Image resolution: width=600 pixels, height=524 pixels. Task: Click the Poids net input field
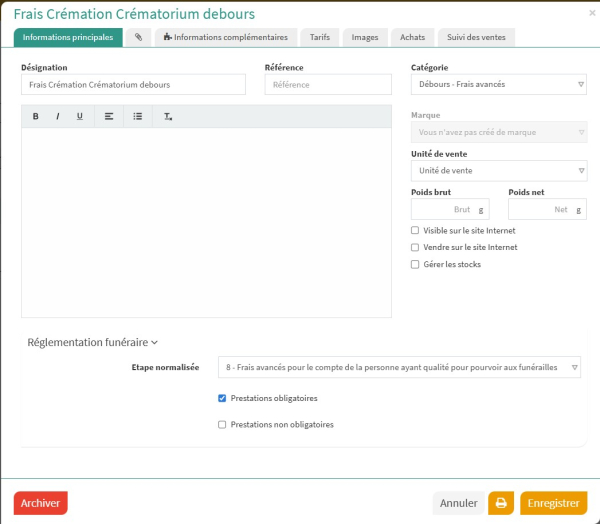coord(547,209)
